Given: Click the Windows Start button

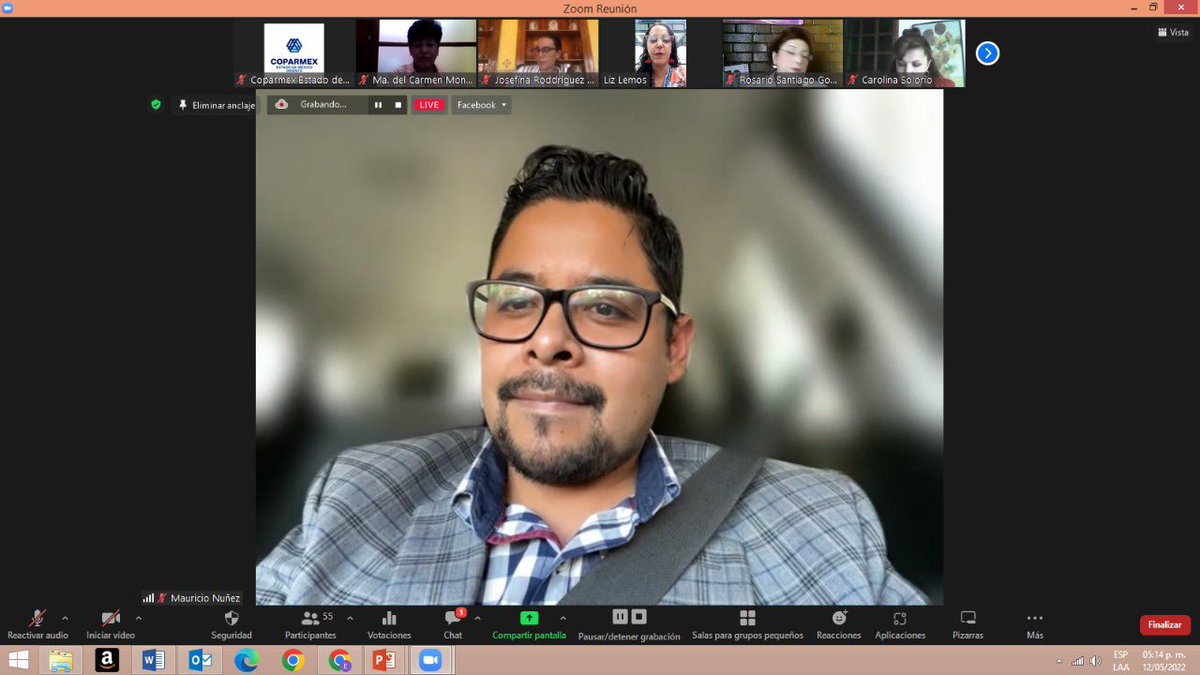Looking at the screenshot, I should coord(18,660).
